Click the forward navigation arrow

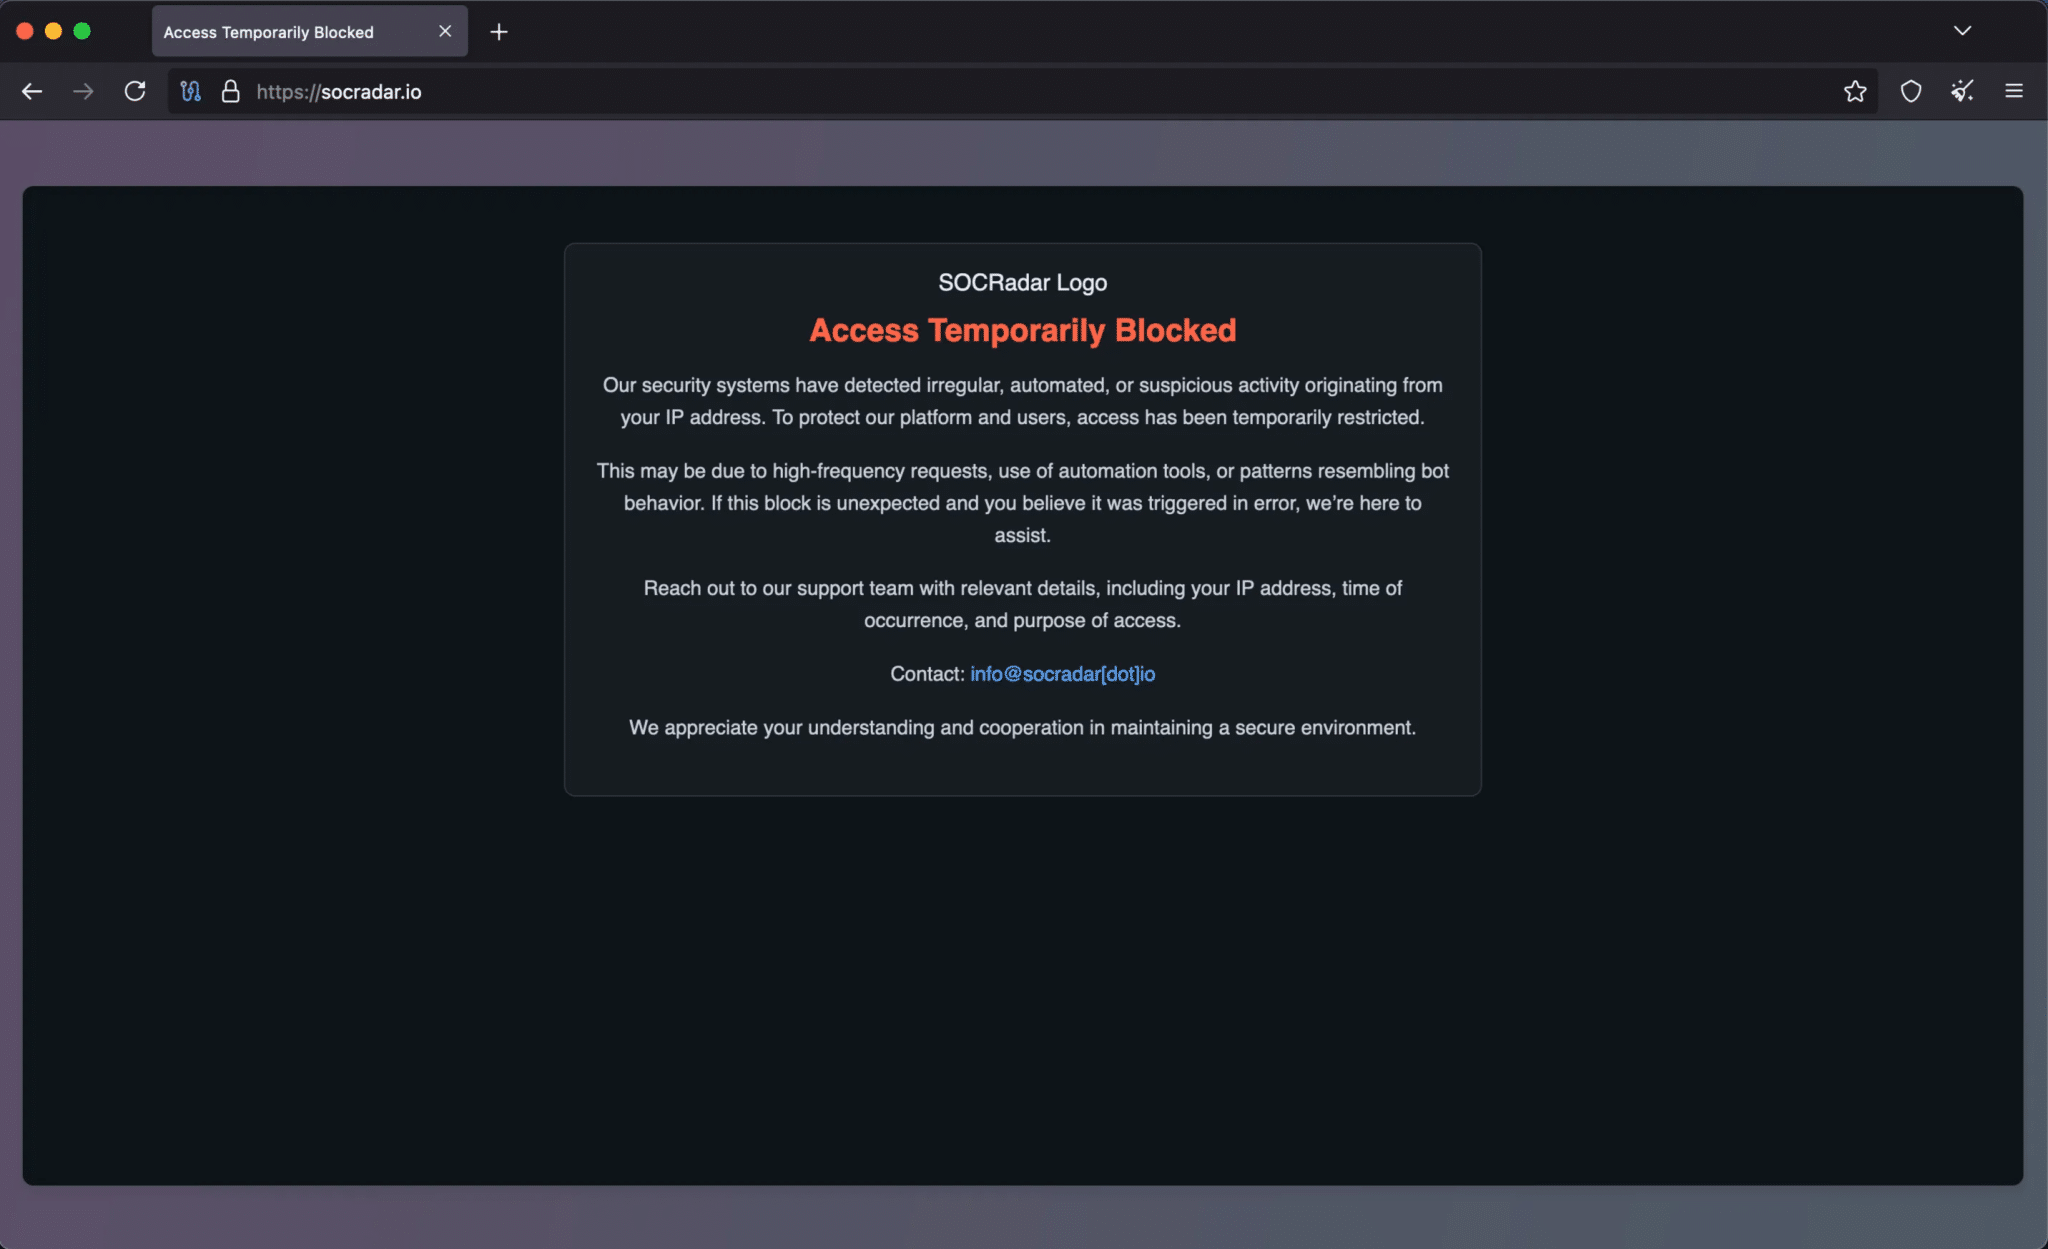tap(84, 91)
